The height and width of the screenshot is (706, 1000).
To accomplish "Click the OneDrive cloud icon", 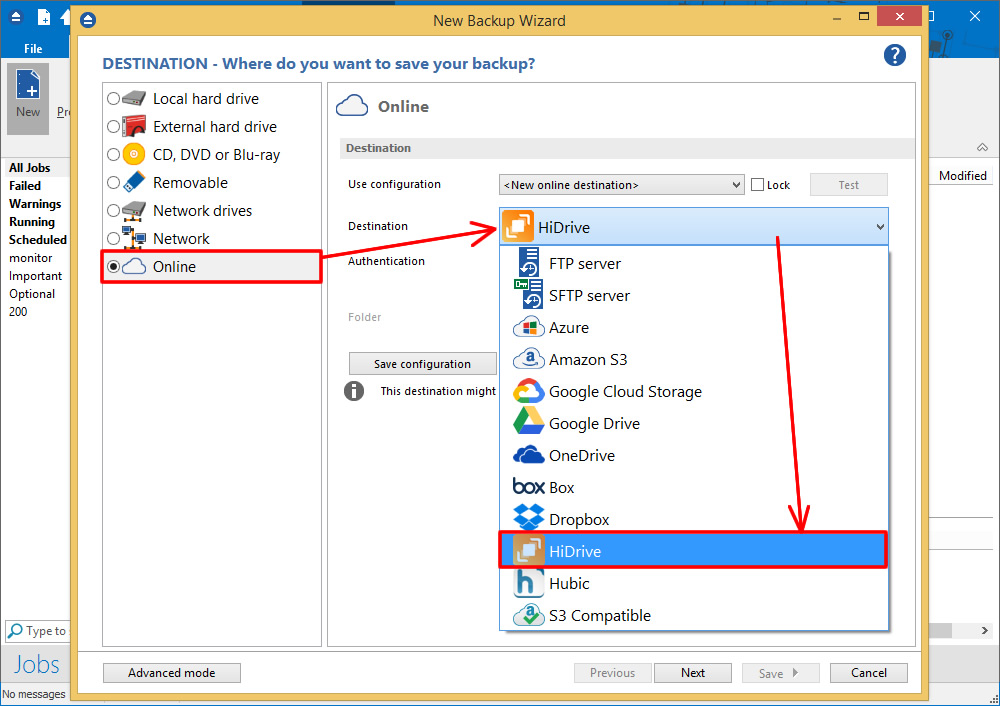I will tap(528, 455).
